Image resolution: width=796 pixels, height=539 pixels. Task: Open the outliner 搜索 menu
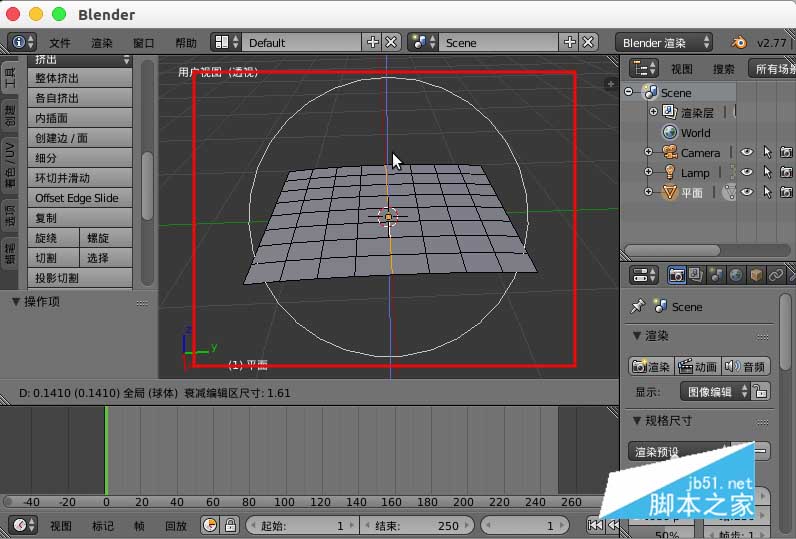pyautogui.click(x=723, y=69)
